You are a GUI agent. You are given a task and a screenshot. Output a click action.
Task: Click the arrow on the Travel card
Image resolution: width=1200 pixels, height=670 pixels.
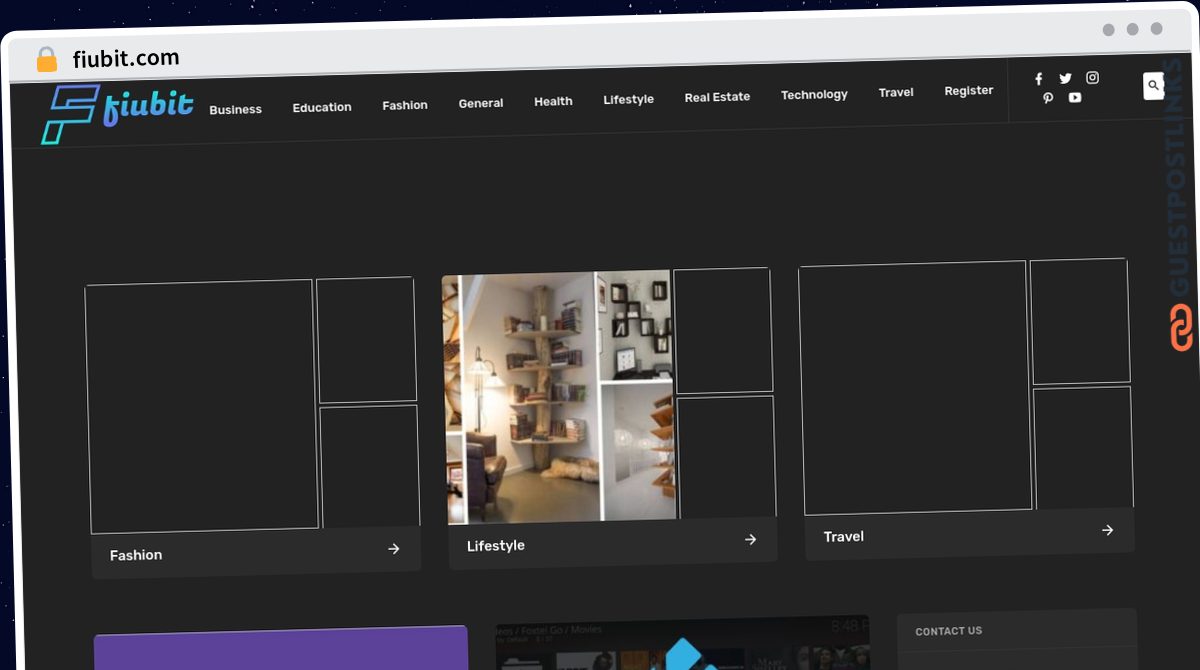pyautogui.click(x=1107, y=530)
